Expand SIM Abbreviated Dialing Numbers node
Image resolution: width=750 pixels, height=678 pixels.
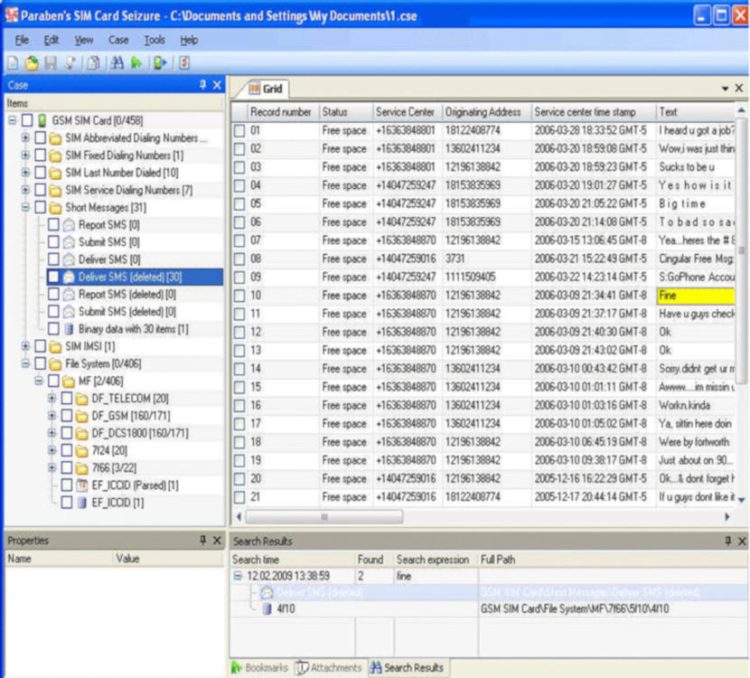25,138
